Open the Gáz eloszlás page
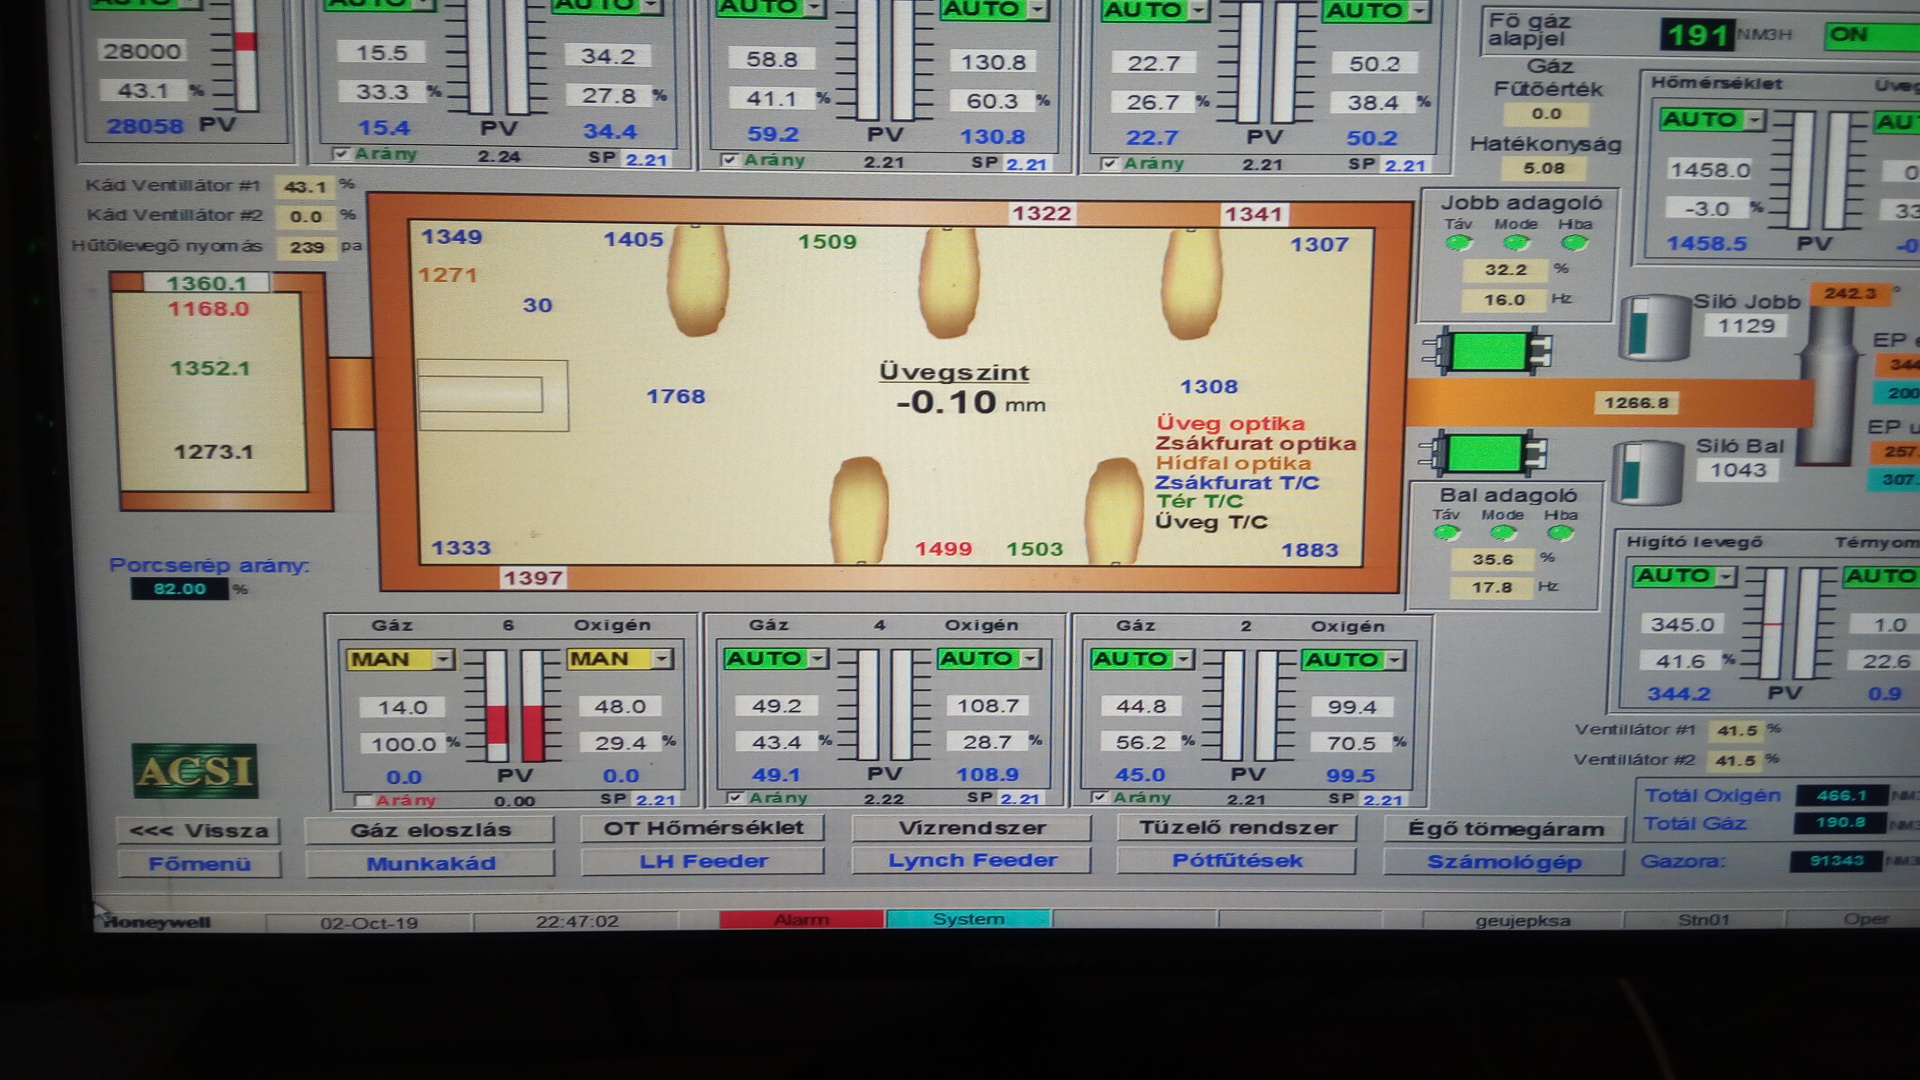1920x1080 pixels. (430, 830)
